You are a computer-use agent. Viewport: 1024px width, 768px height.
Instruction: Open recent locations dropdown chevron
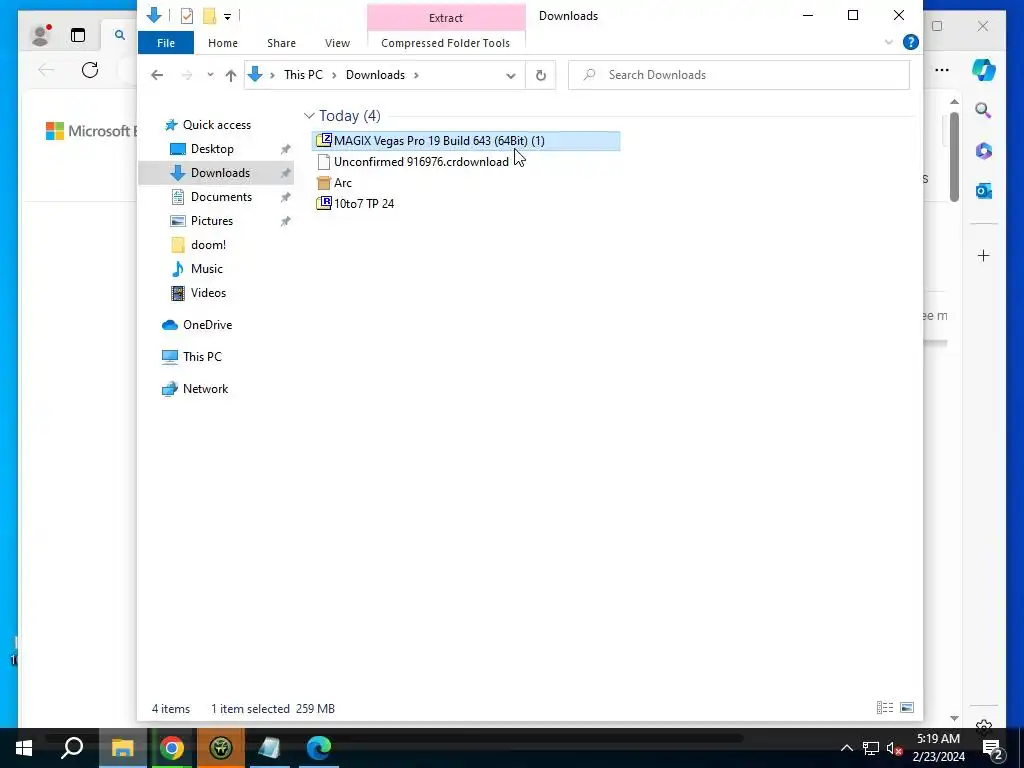[x=210, y=75]
